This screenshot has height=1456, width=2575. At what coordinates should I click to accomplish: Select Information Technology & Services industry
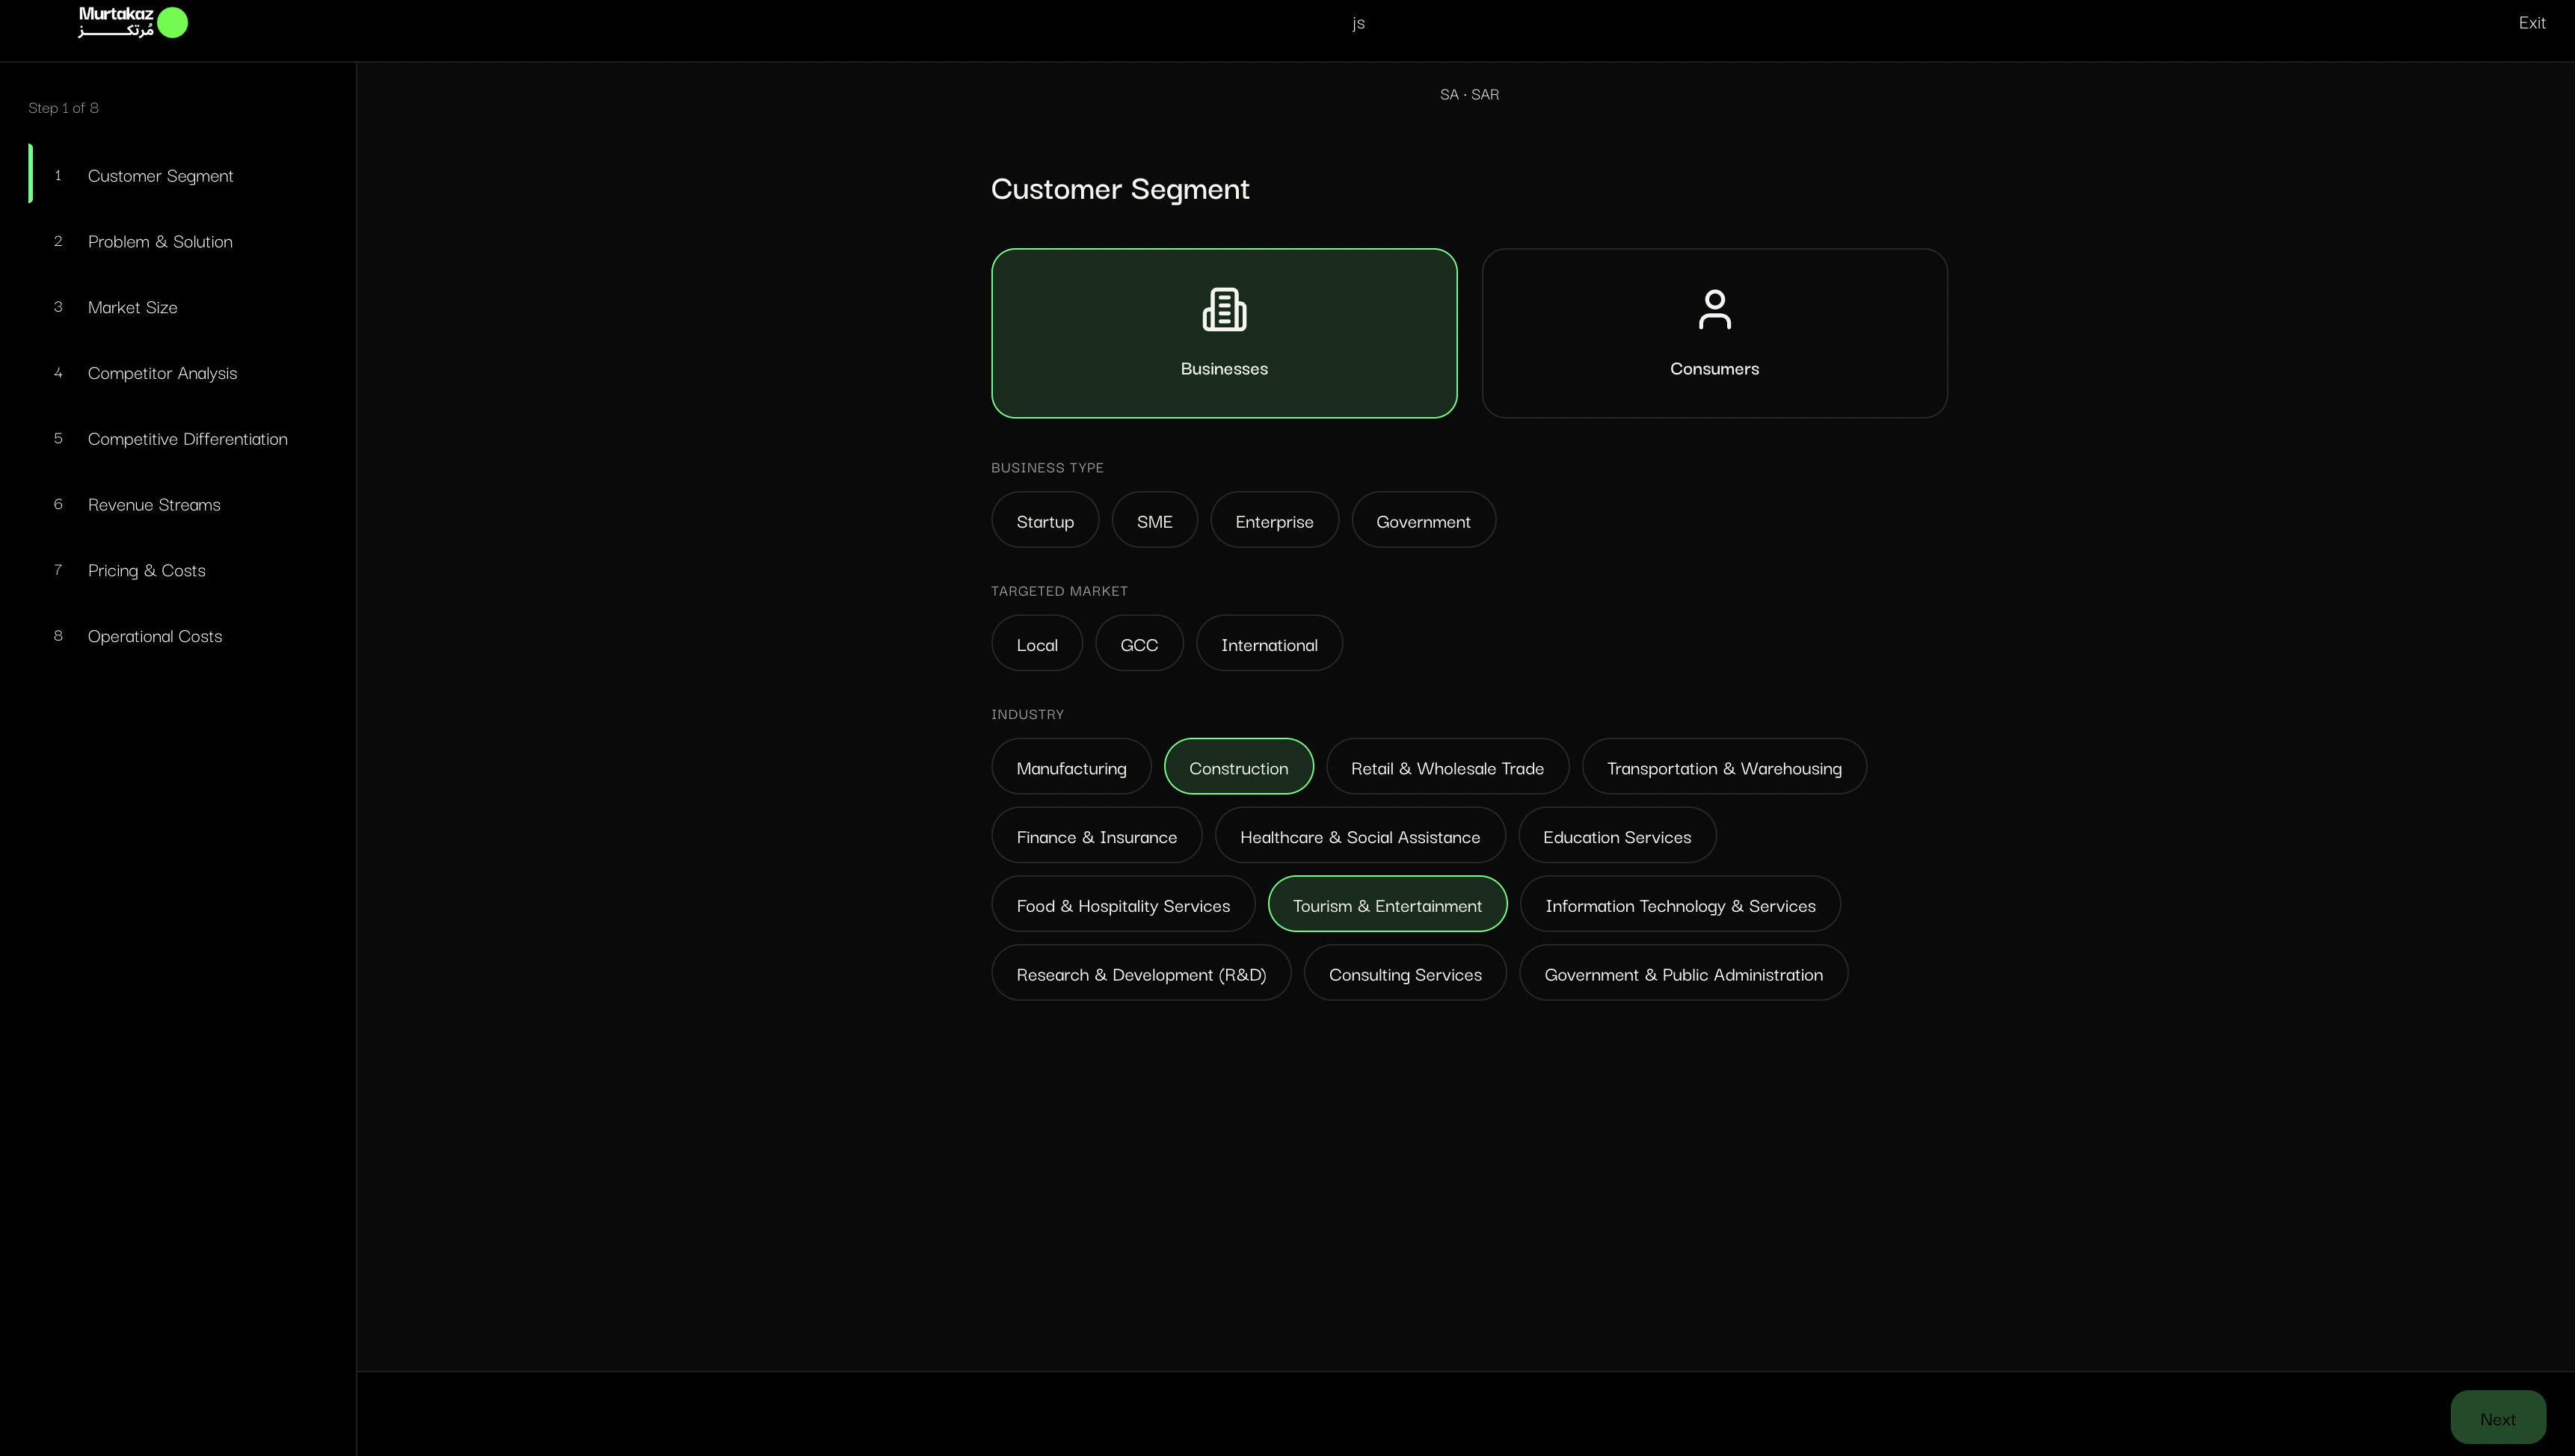(x=1680, y=904)
